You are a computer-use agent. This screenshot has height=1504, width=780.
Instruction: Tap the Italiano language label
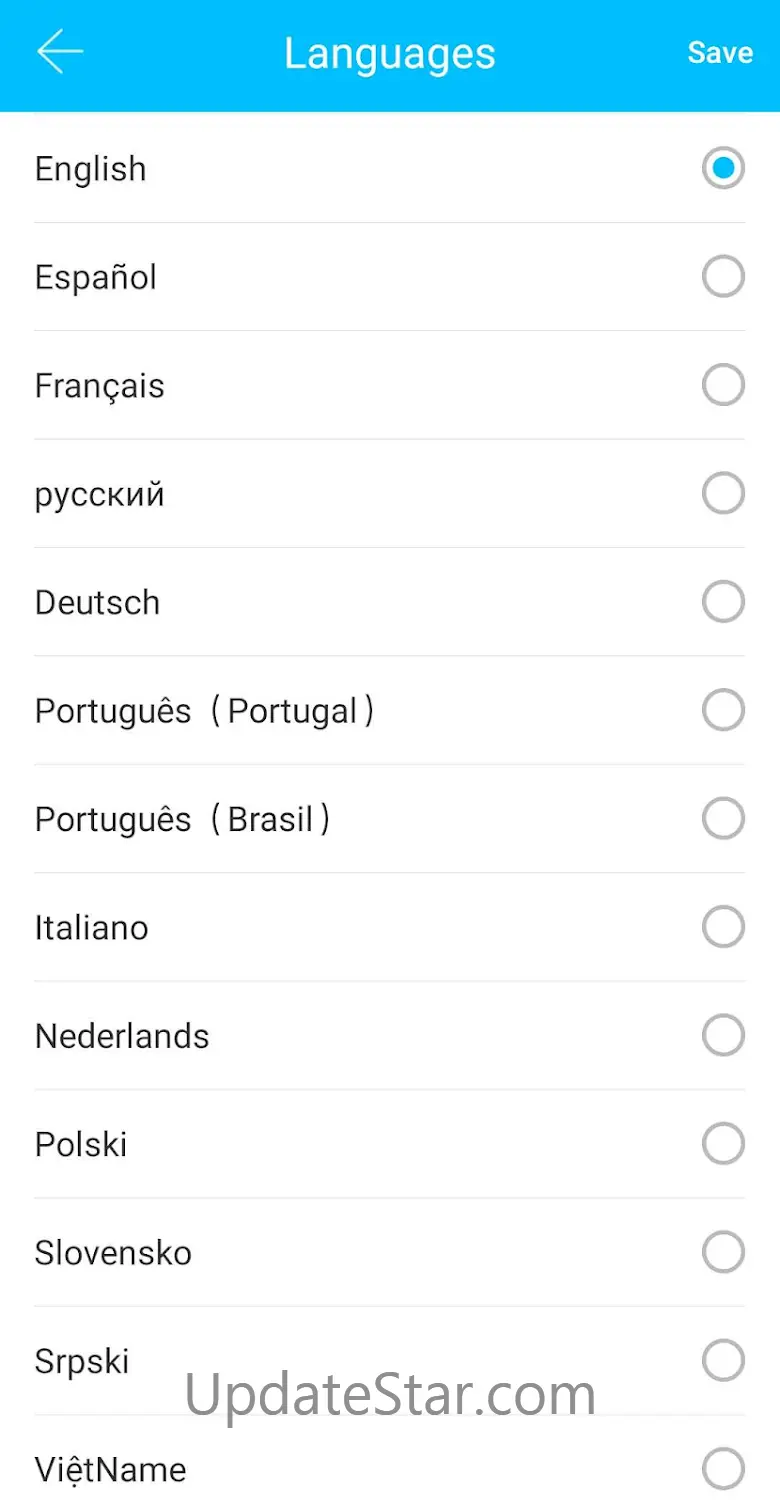coord(92,928)
